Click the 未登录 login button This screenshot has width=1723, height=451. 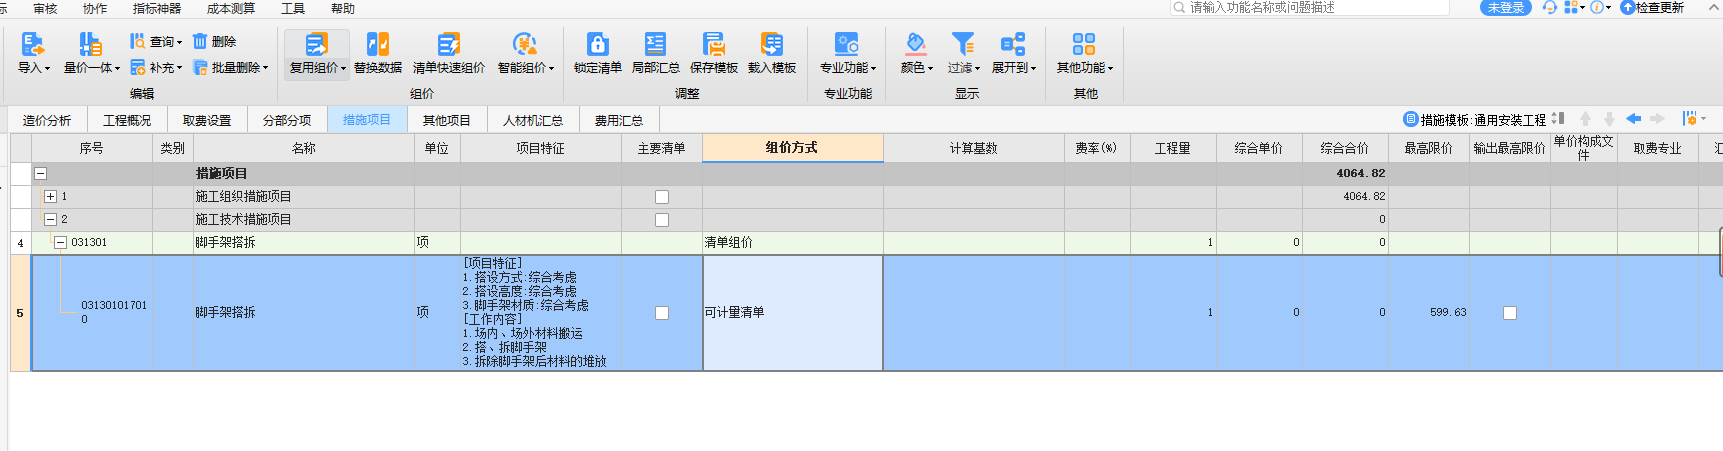[x=1506, y=7]
